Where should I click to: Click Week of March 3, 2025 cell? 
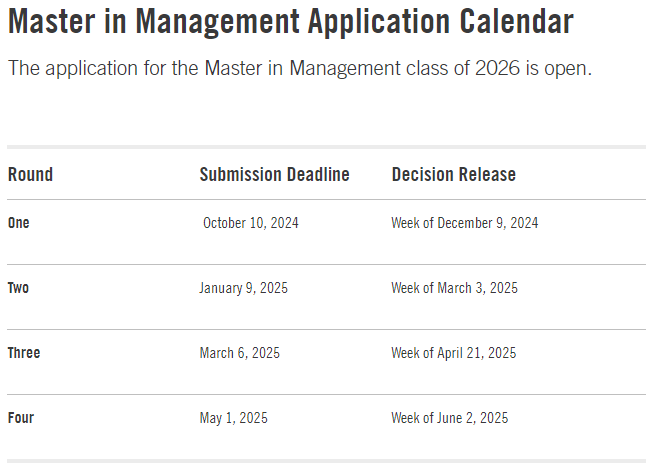click(454, 288)
